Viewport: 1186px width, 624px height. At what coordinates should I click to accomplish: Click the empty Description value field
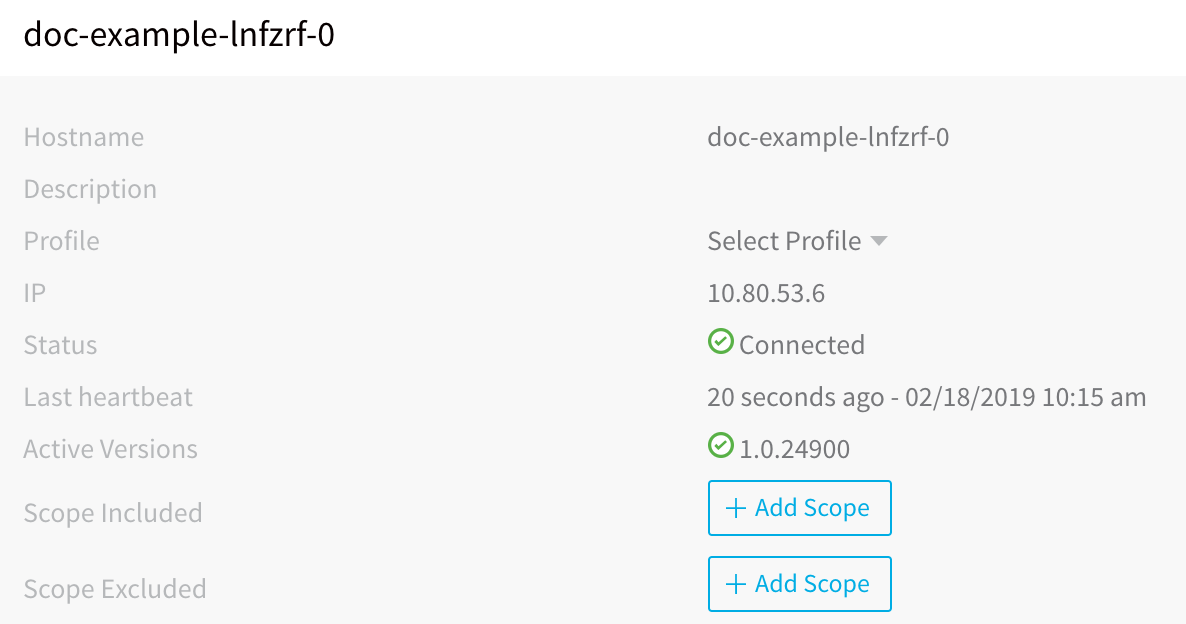927,189
